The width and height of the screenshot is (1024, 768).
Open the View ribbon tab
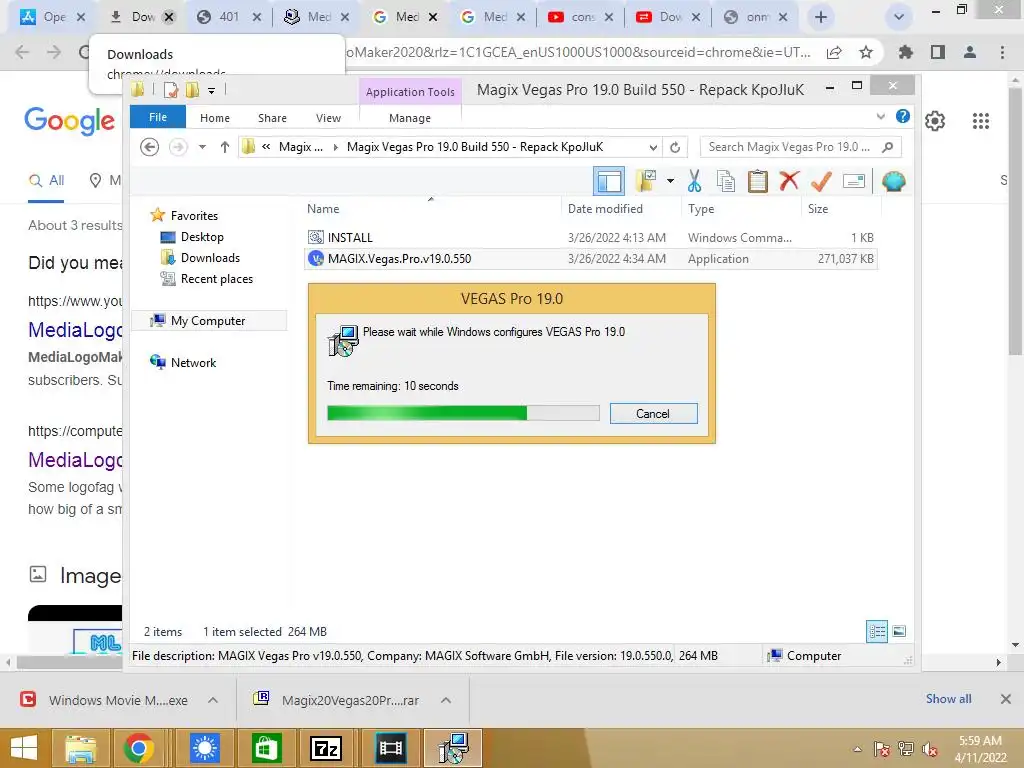click(x=328, y=118)
